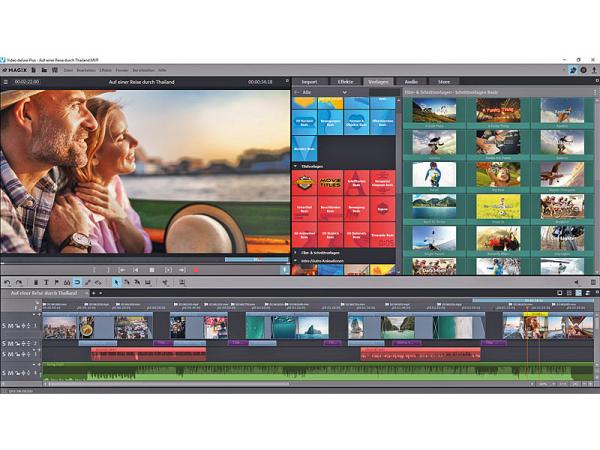This screenshot has width=600, height=450.
Task: Select the mouse pointer mode tool
Action: (x=116, y=282)
